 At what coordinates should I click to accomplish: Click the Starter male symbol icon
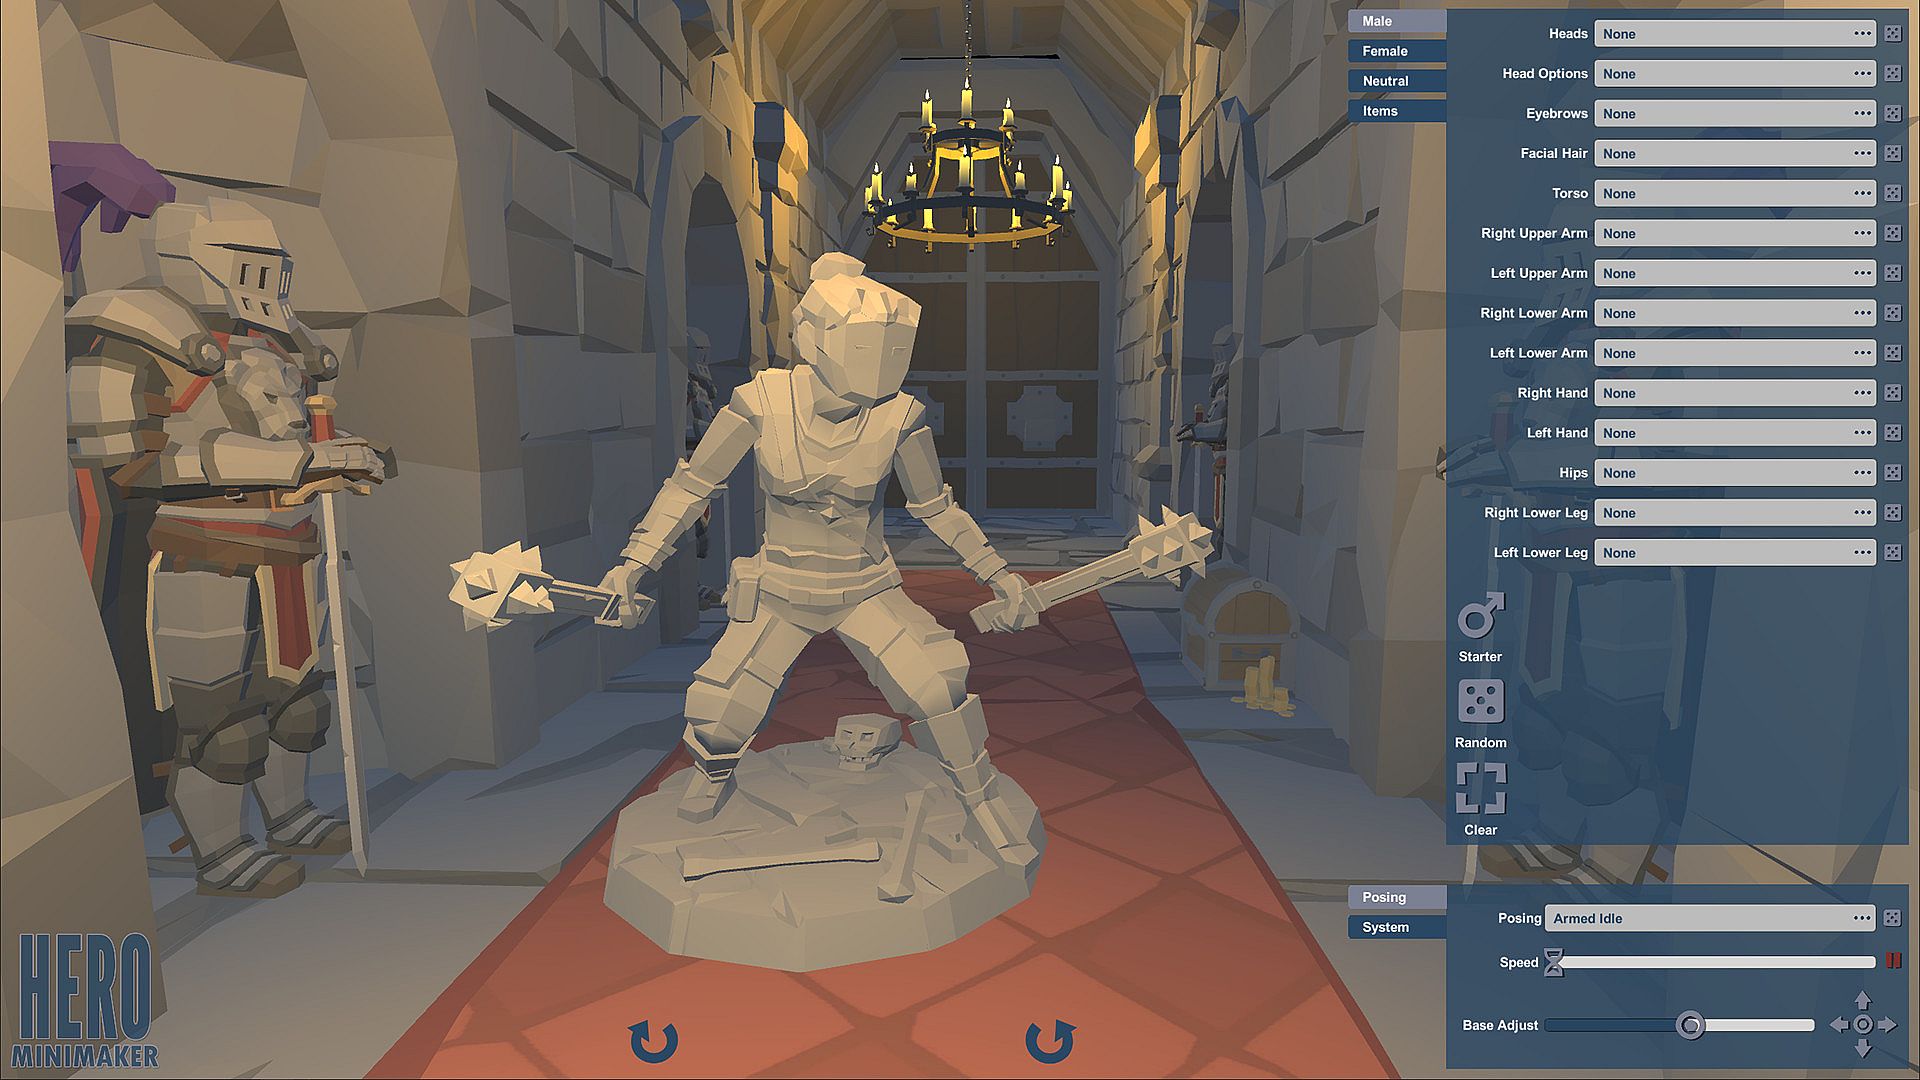coord(1480,616)
